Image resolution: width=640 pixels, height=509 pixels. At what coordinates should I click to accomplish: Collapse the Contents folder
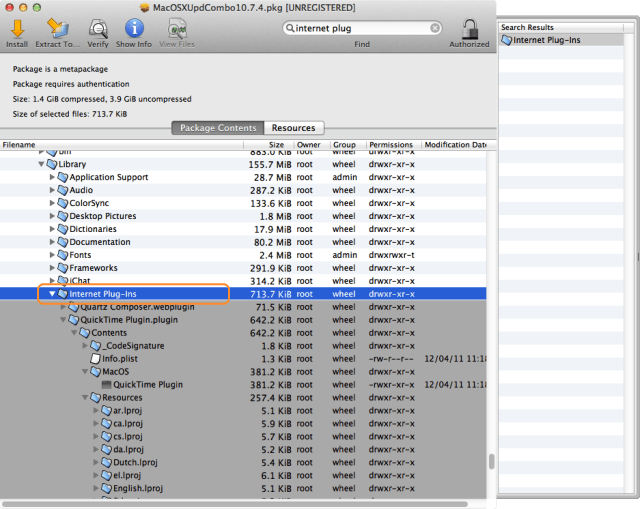pos(74,333)
